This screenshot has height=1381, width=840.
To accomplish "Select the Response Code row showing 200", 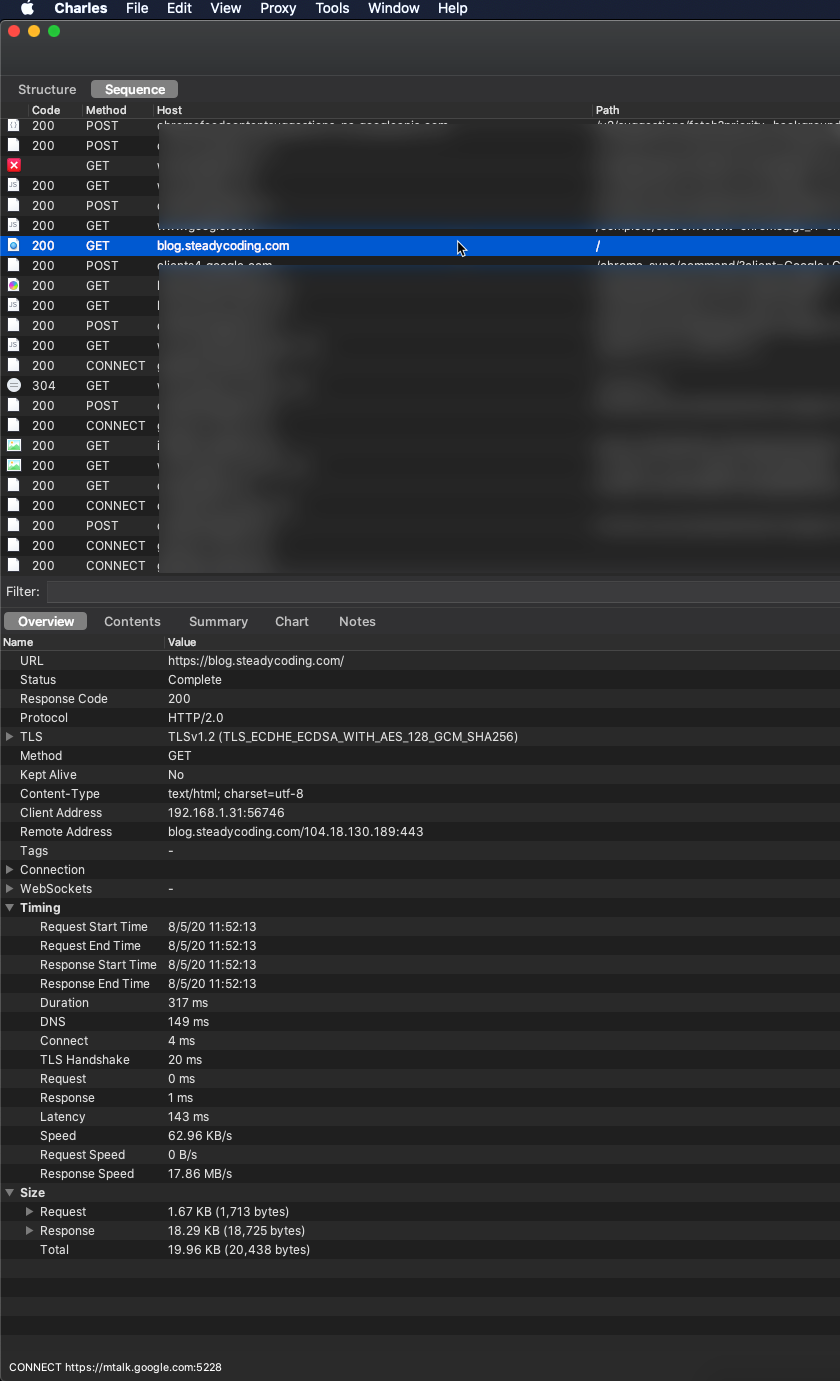I will point(420,699).
